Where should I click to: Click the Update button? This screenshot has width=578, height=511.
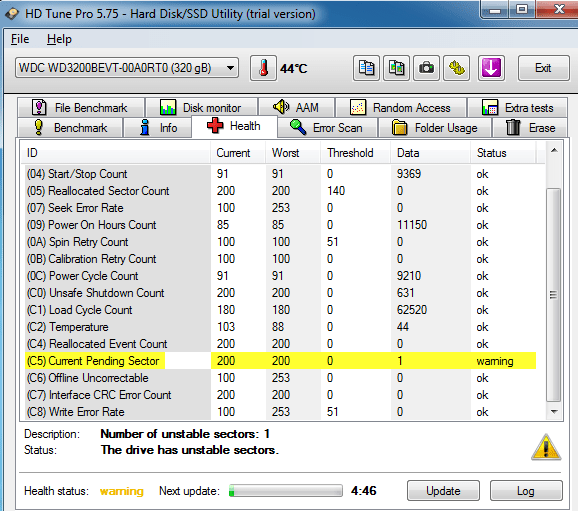(x=443, y=491)
